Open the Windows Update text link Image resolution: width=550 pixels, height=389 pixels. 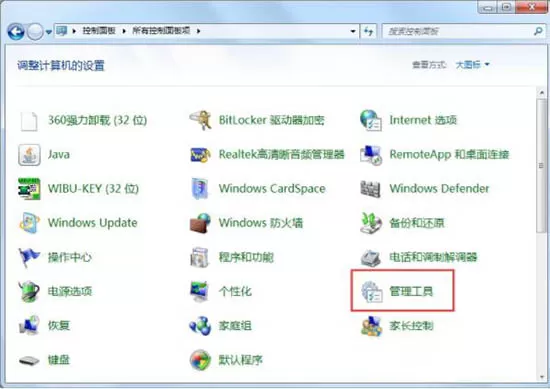[x=93, y=223]
